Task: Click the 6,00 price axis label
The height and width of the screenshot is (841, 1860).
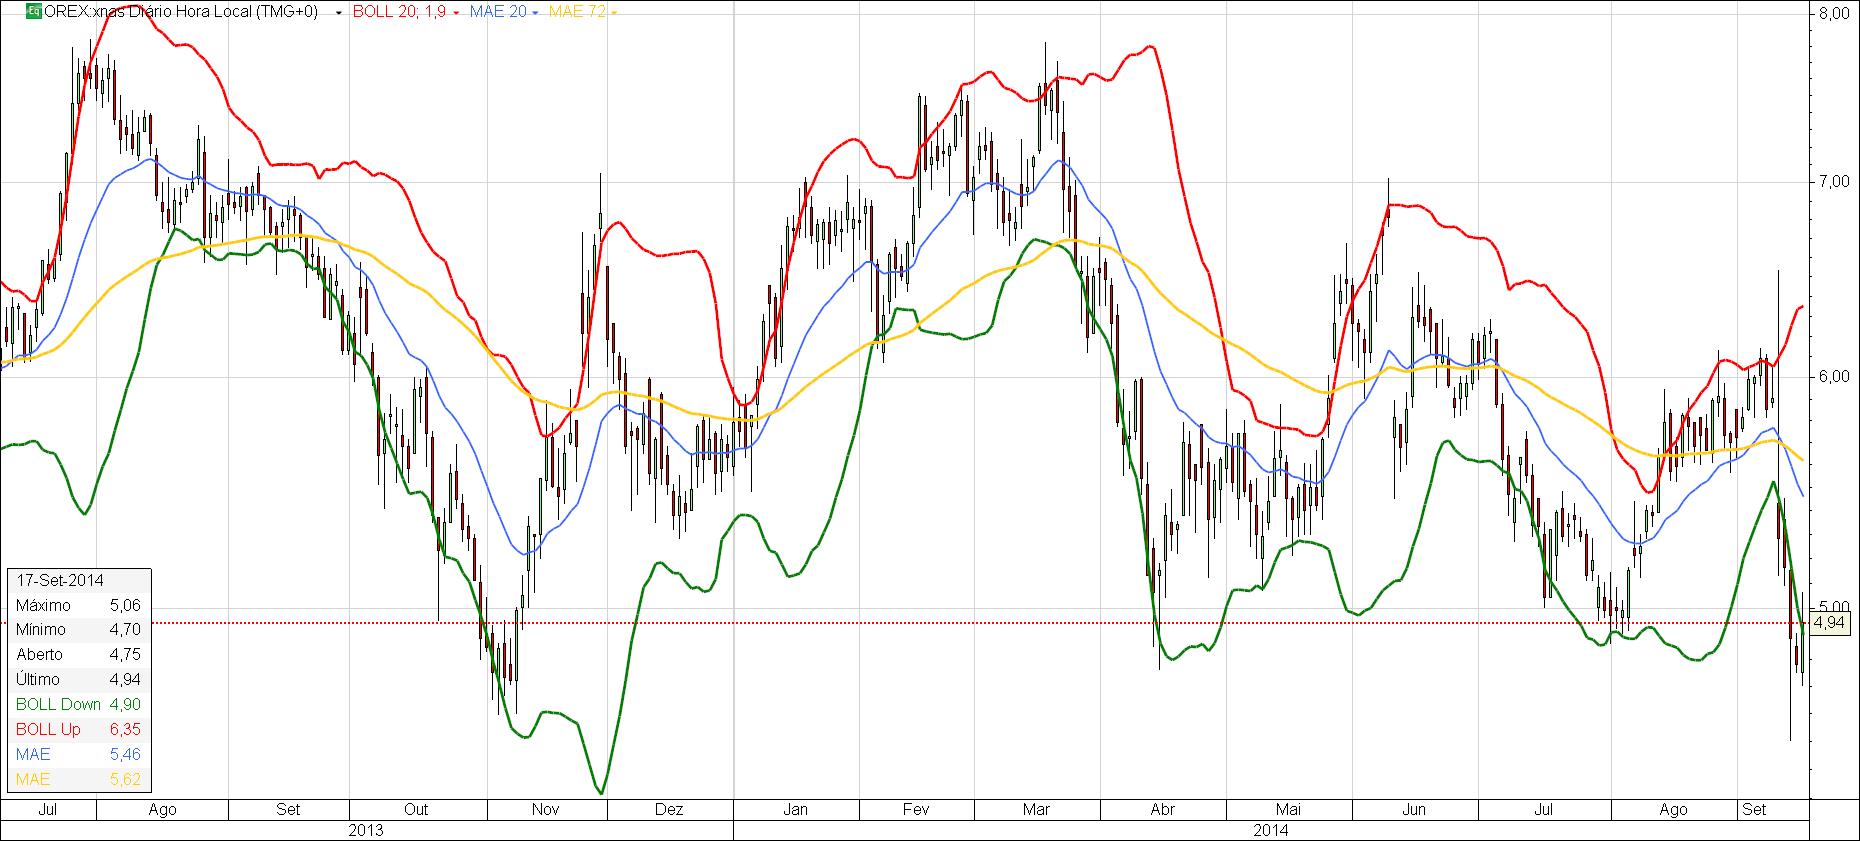Action: pos(1835,376)
